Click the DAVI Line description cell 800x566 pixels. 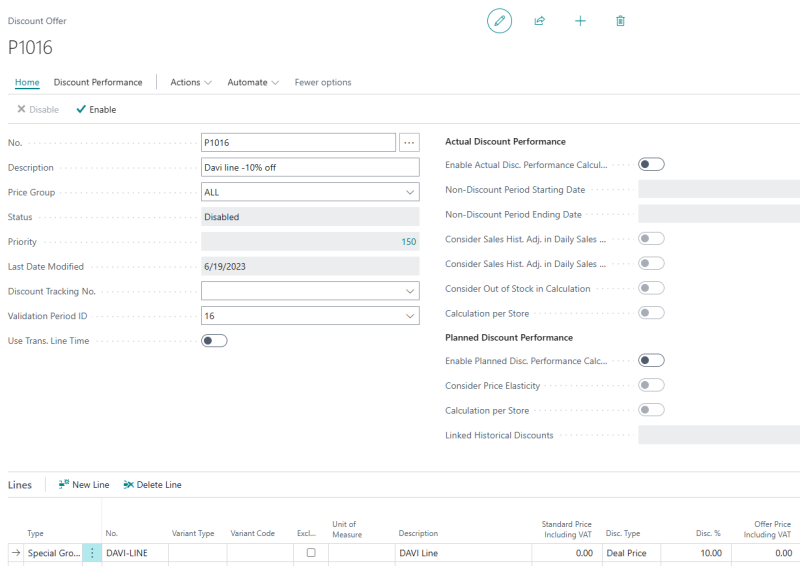click(x=463, y=553)
